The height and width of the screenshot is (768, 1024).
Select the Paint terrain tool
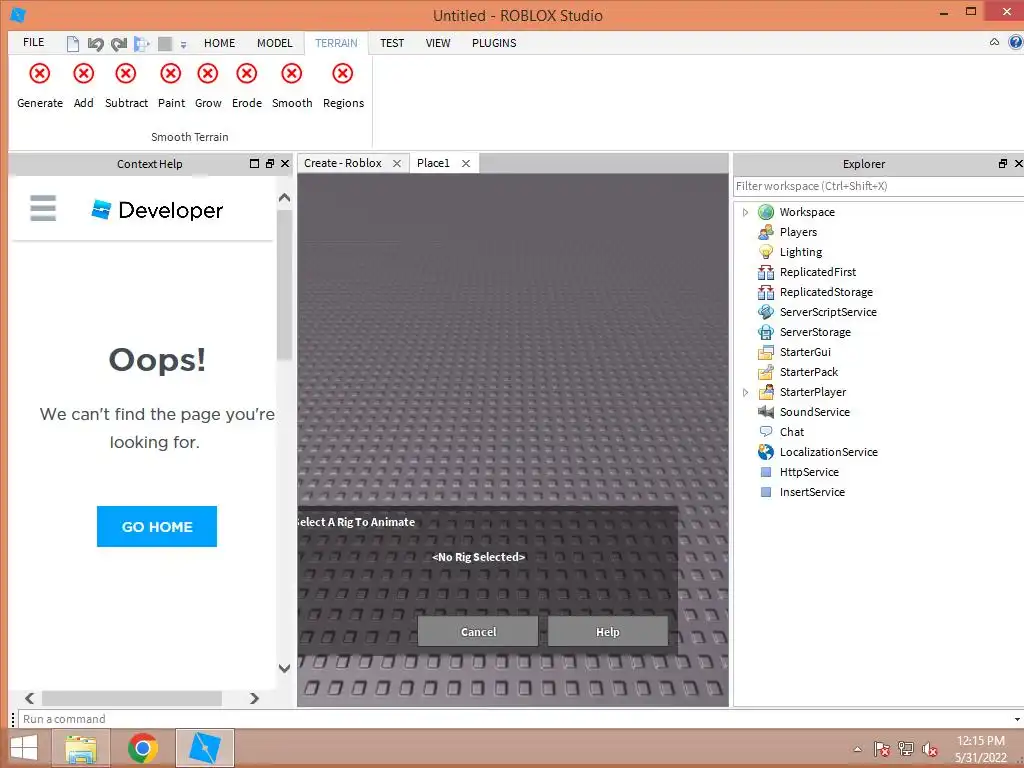tap(171, 86)
